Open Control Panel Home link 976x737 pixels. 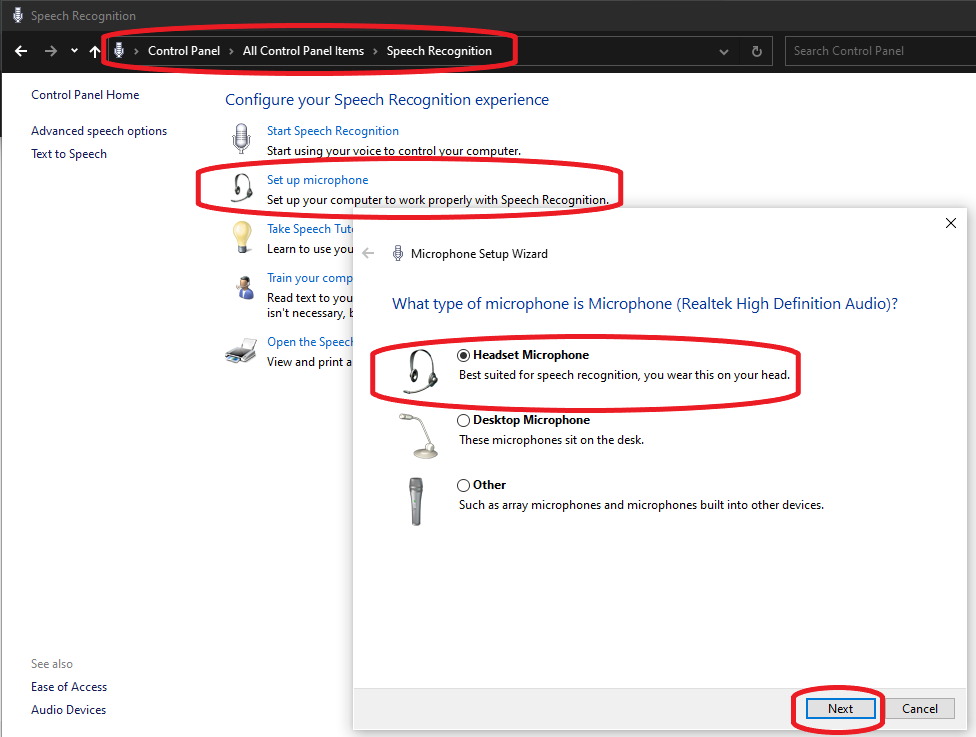coord(85,95)
